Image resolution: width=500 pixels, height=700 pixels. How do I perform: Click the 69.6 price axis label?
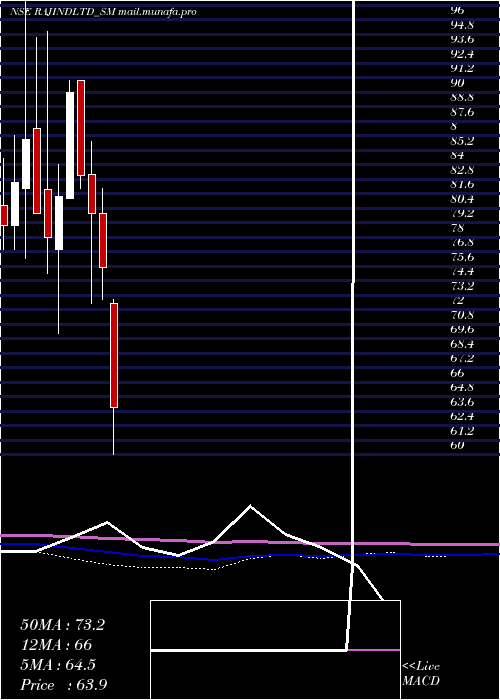pos(462,329)
